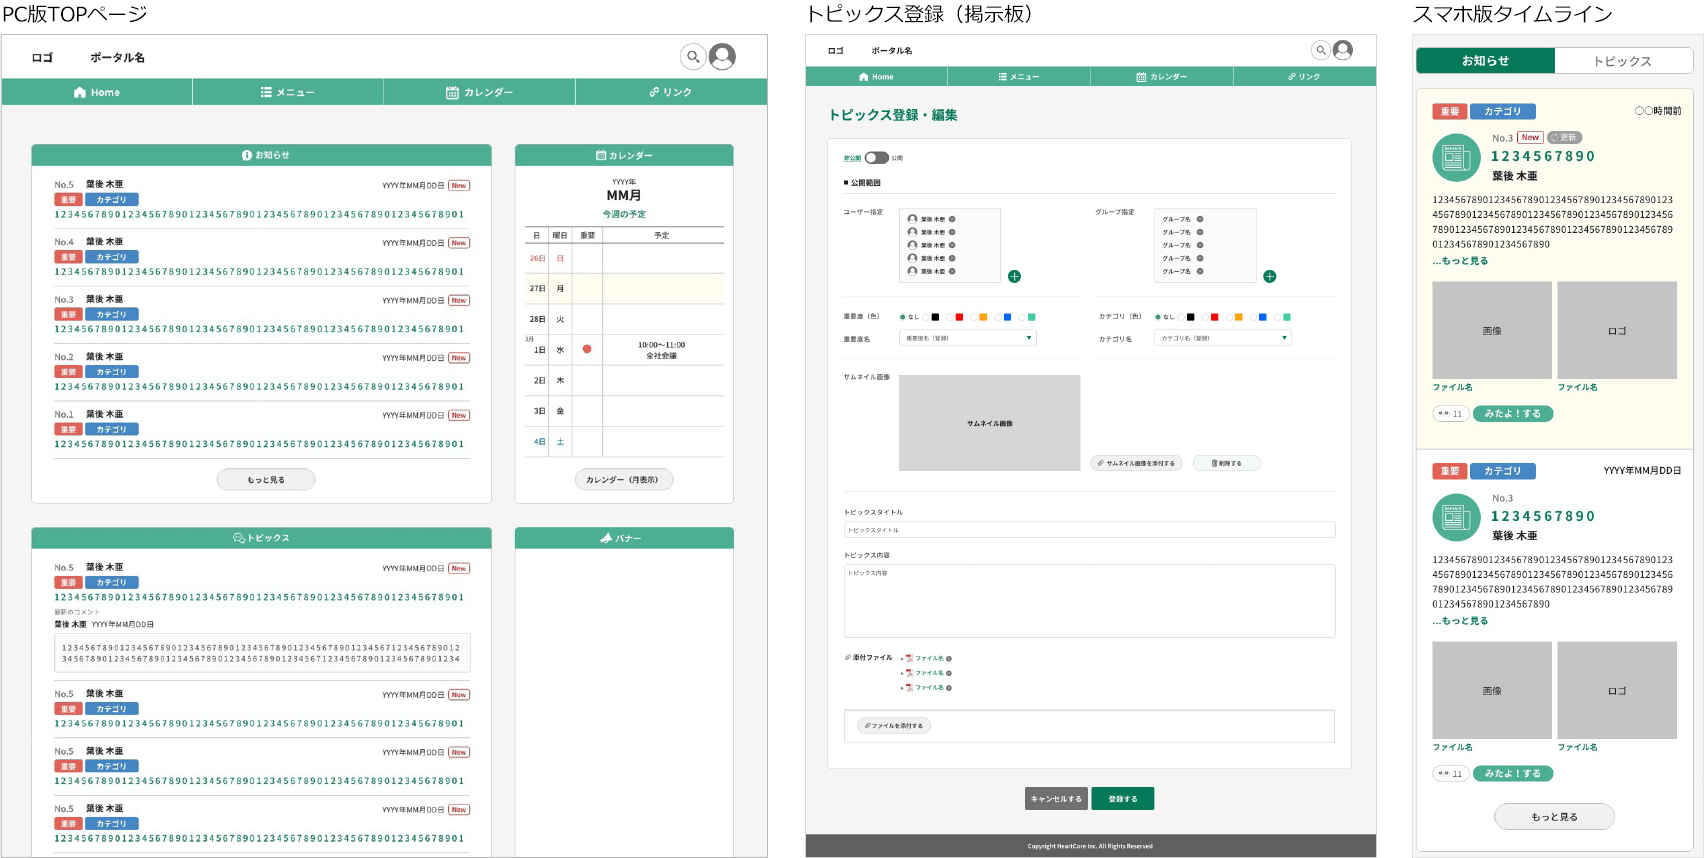
Task: Click みたよ!する on the ○○時間前 card
Action: 1513,414
